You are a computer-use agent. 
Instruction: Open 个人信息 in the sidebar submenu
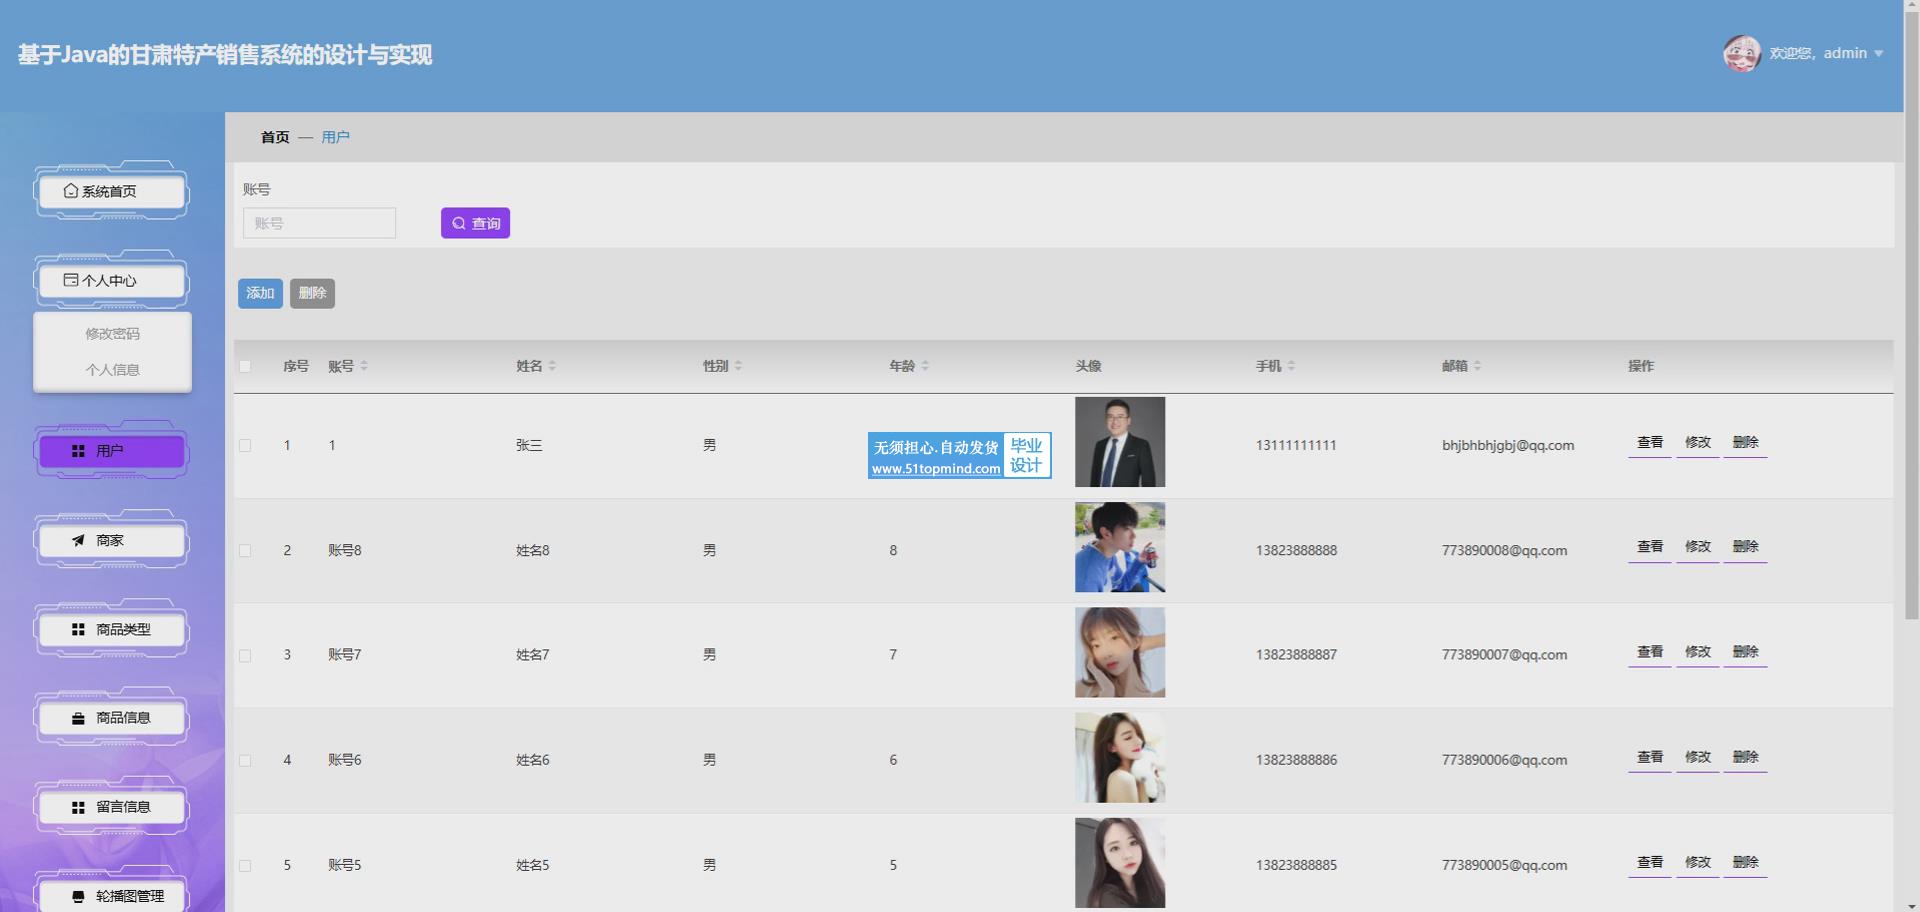(112, 370)
